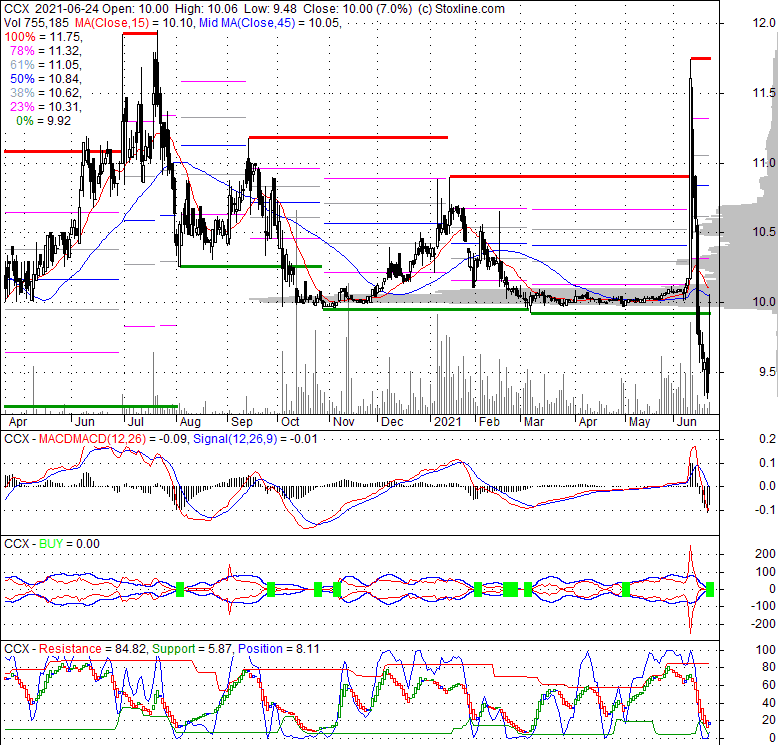The height and width of the screenshot is (745, 780).
Task: Click the '50% = 10.84' Fibonacci label
Action: [x=46, y=79]
